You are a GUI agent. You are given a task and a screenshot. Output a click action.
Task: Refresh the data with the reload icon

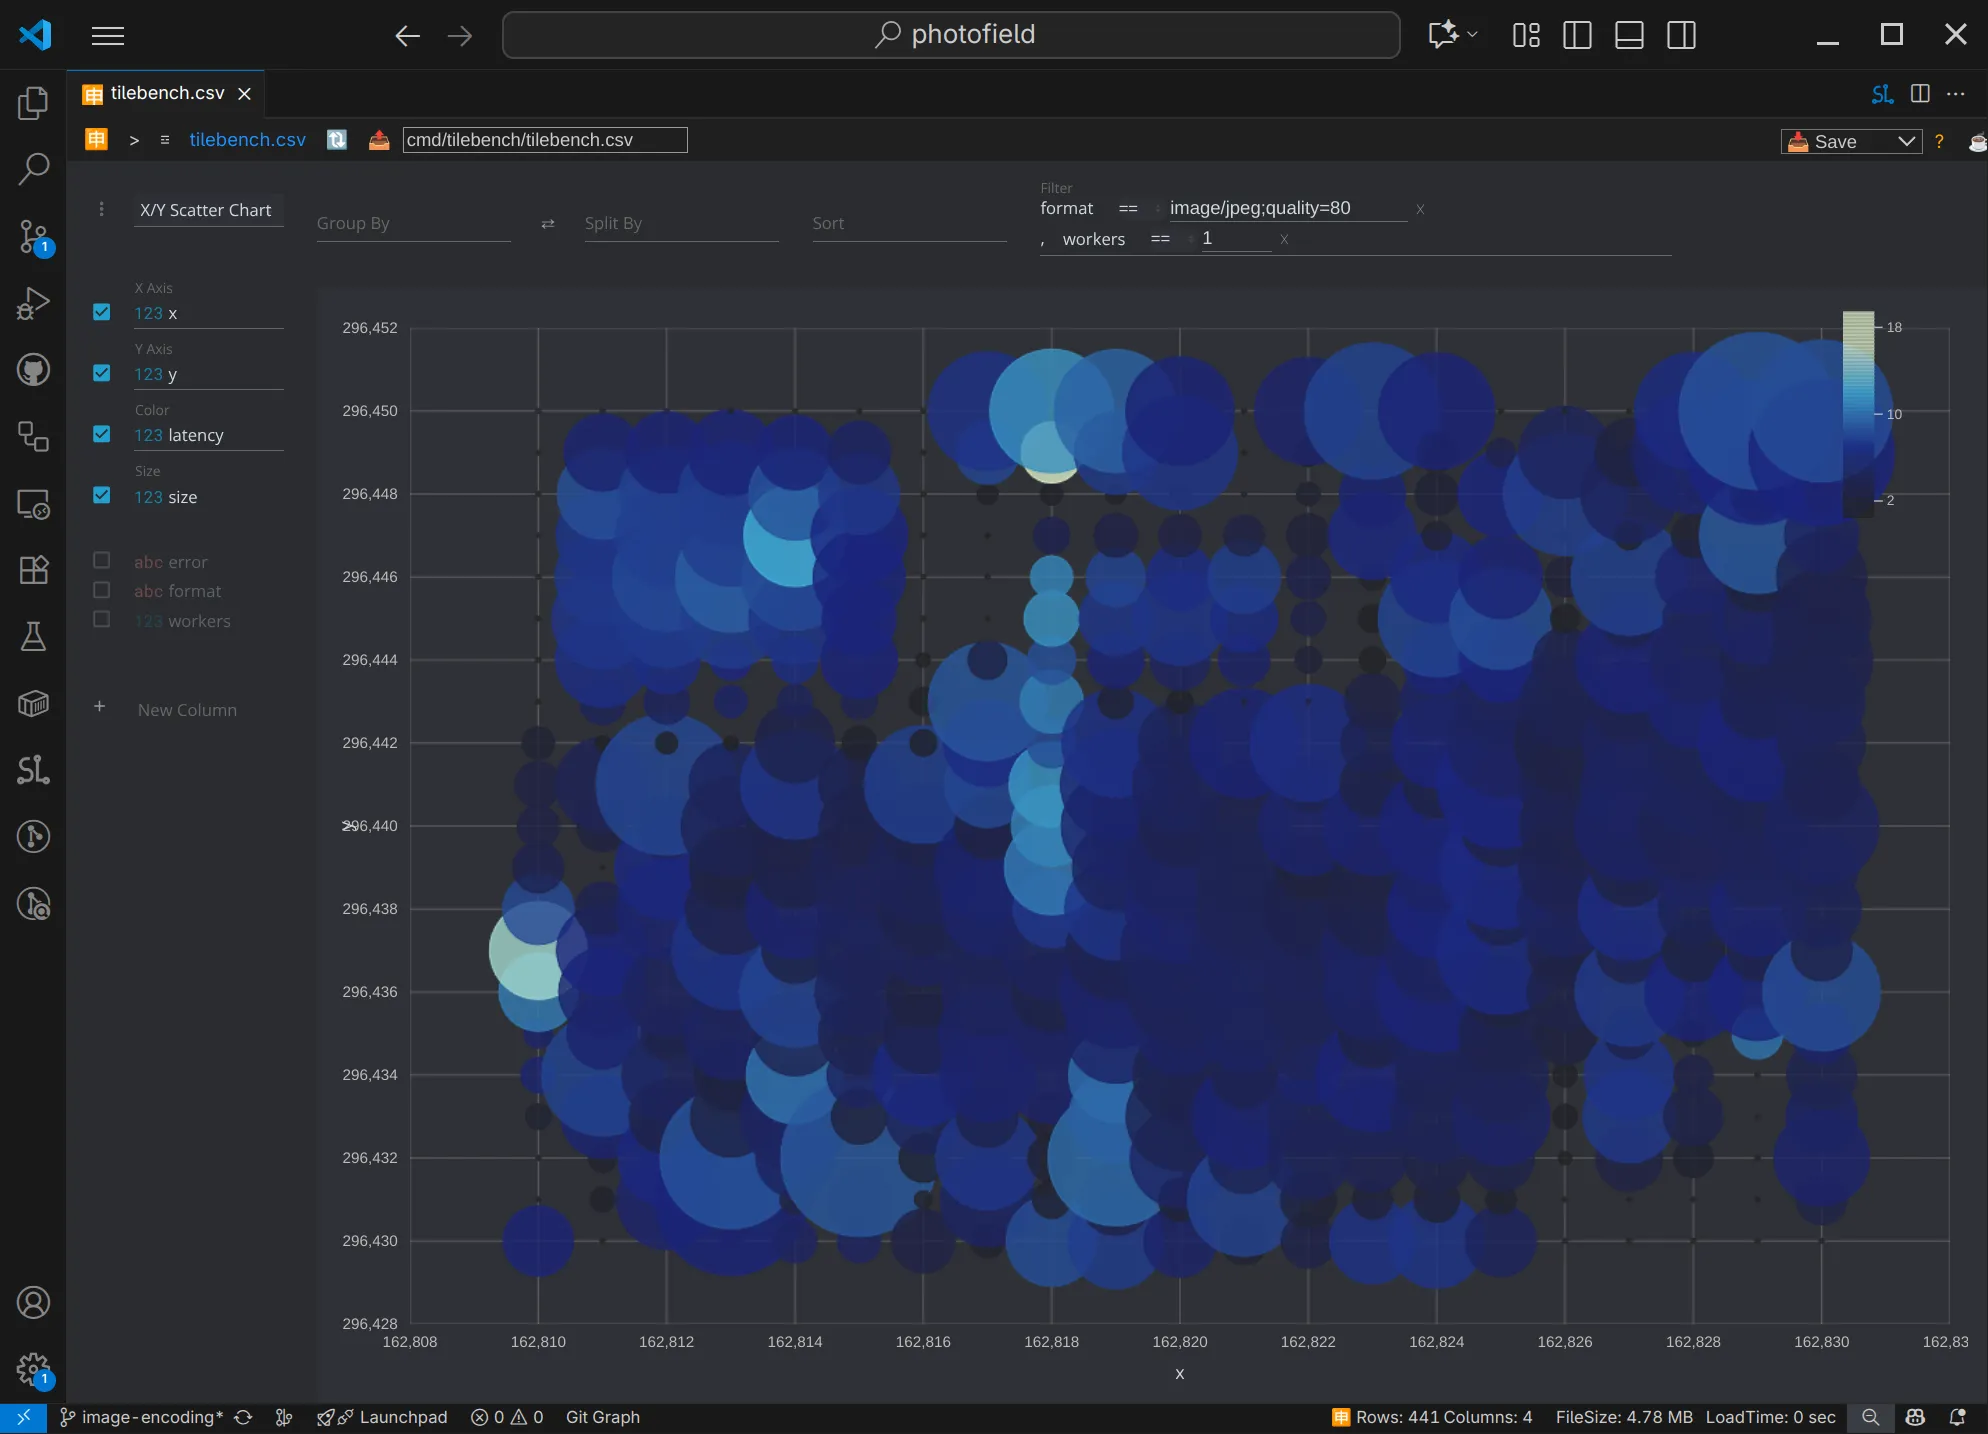336,140
